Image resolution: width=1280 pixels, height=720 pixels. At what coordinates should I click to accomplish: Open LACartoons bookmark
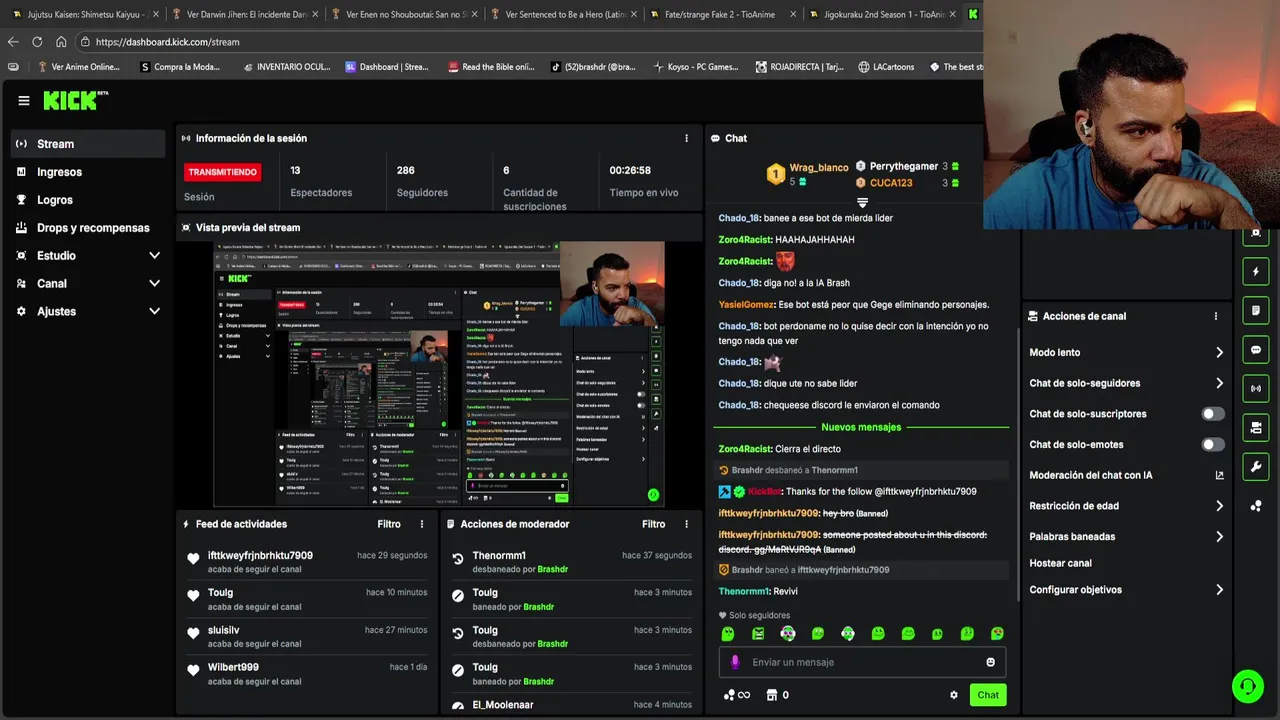(x=886, y=67)
